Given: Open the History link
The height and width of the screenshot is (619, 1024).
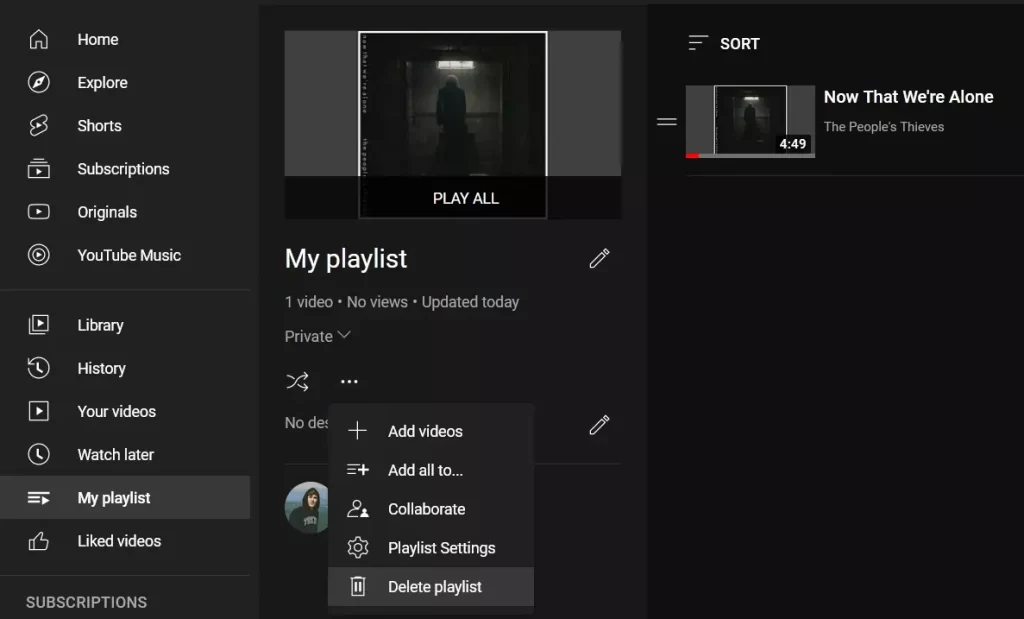Looking at the screenshot, I should click(x=101, y=368).
